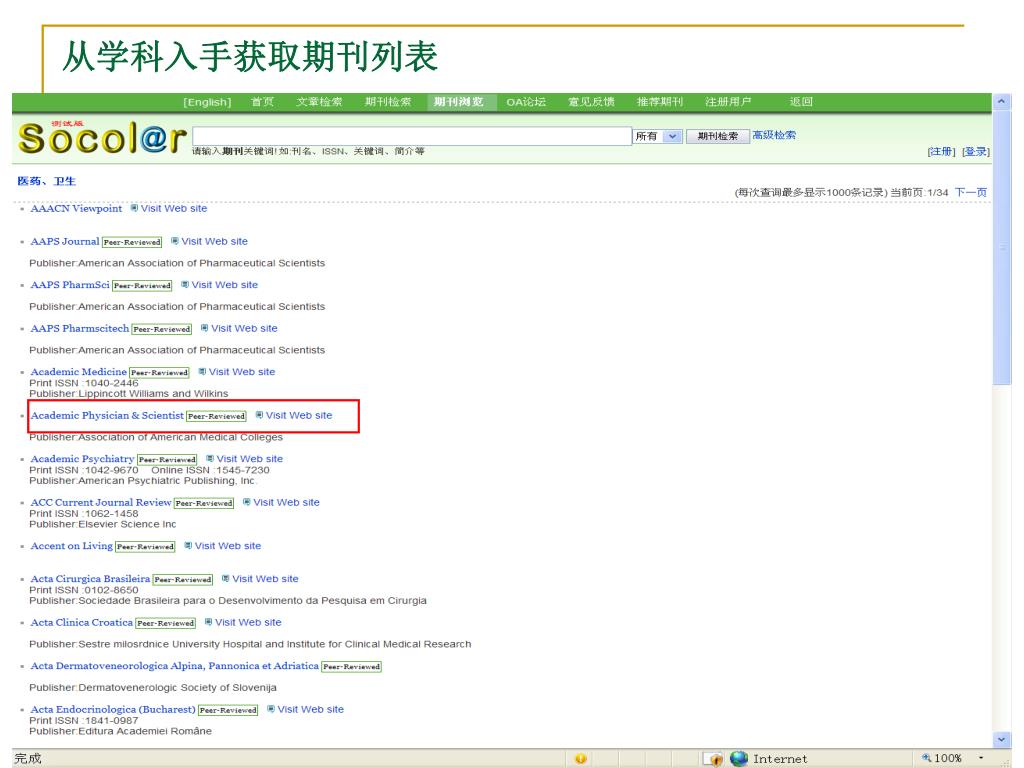Open 推荐期刊 in navigation bar
1024x768 pixels.
(x=660, y=102)
